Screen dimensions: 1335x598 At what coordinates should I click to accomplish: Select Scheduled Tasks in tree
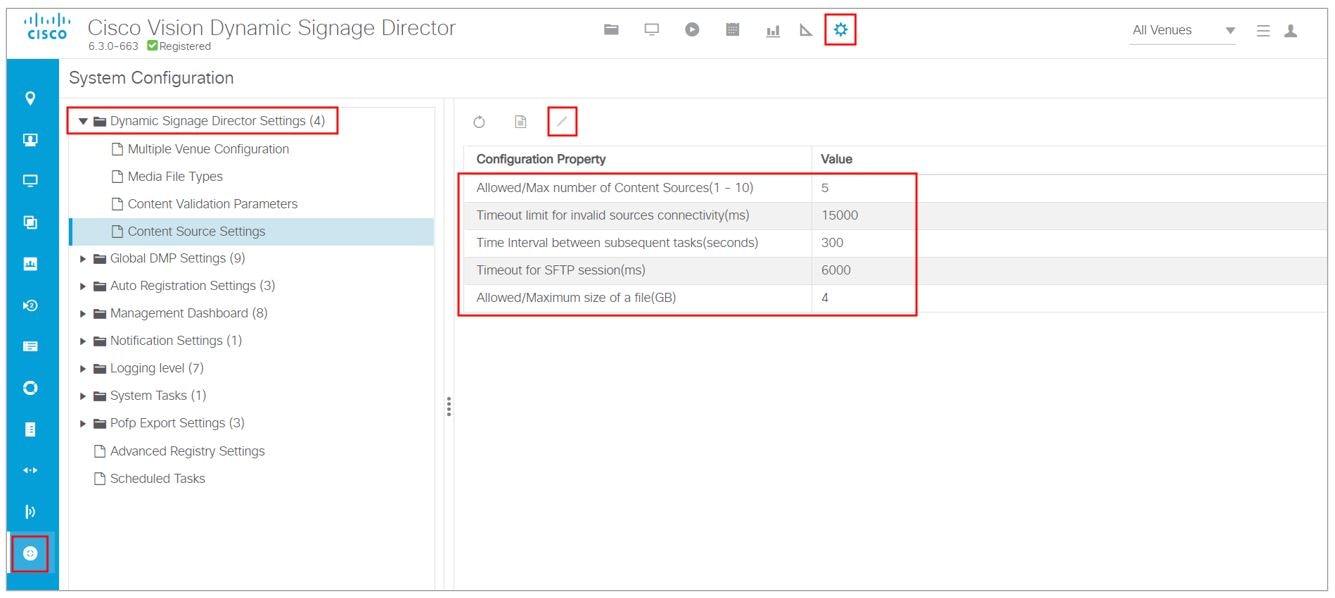[157, 478]
